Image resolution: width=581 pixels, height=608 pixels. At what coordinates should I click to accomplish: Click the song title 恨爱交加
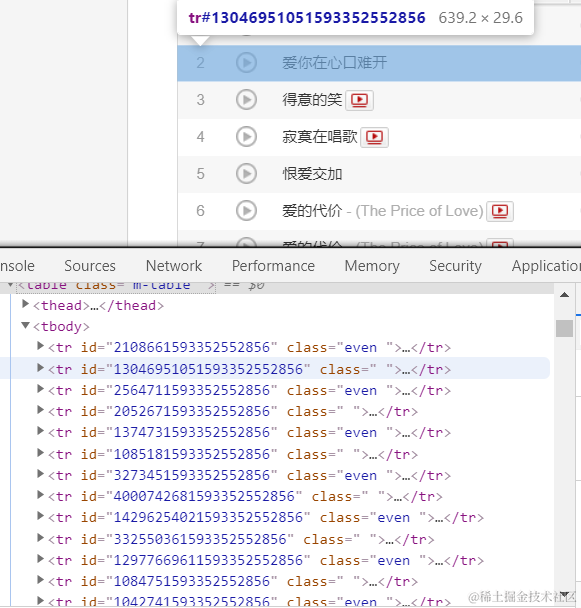[x=312, y=174]
